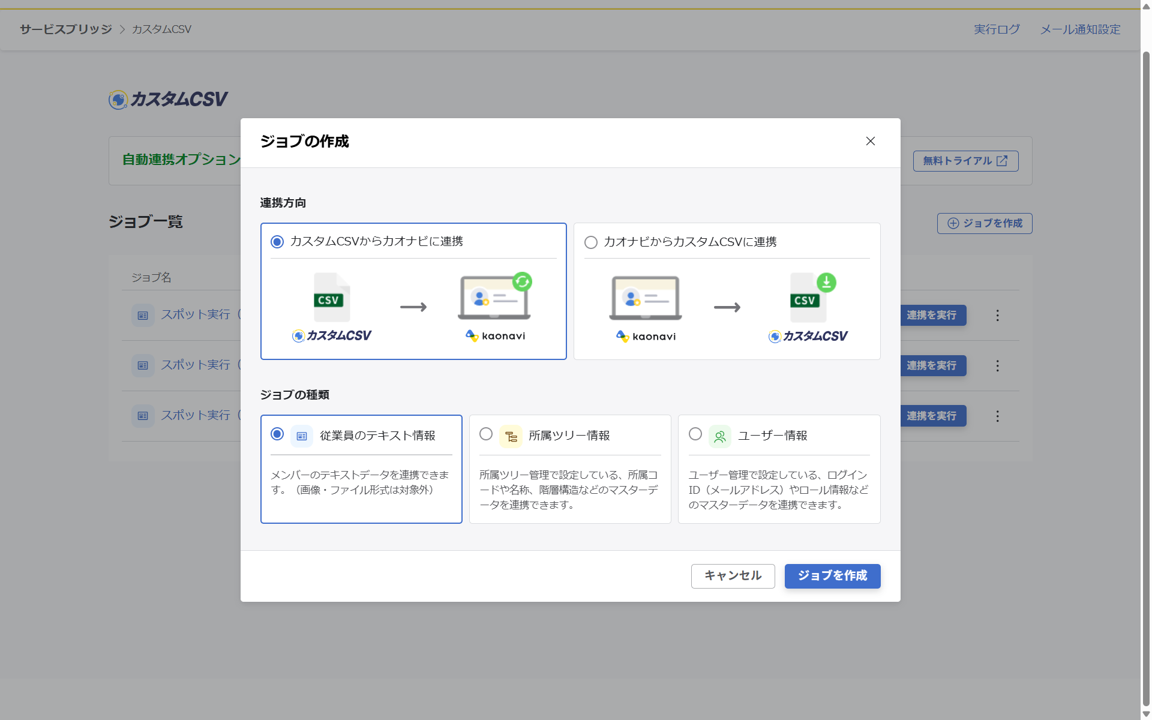Image resolution: width=1152 pixels, height=720 pixels.
Task: Click the カスタムCSV logo in first card
Action: pos(331,336)
